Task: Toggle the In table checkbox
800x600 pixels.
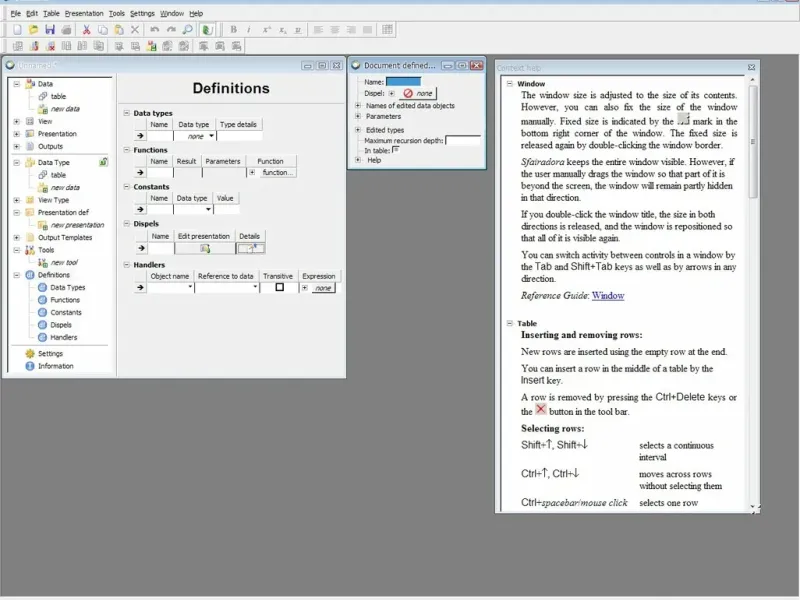Action: (396, 150)
